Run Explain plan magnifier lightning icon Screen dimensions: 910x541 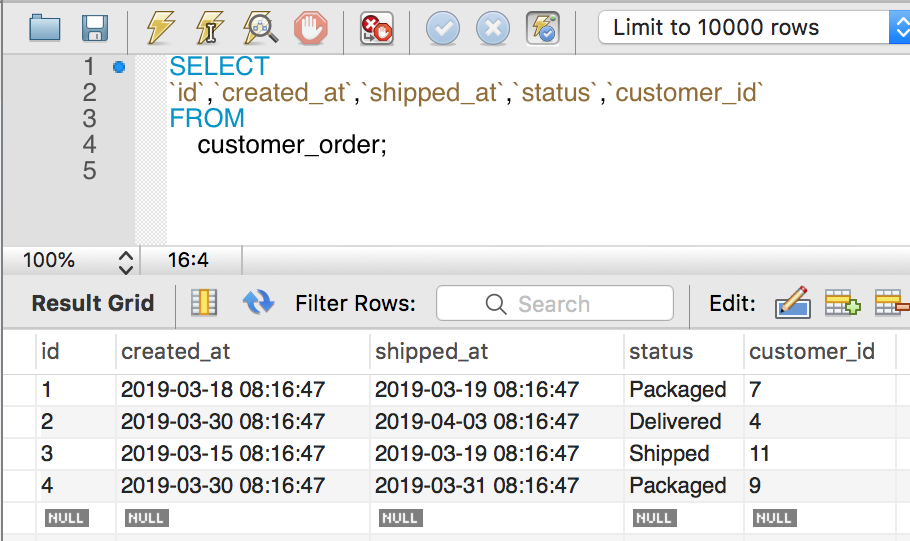(260, 28)
